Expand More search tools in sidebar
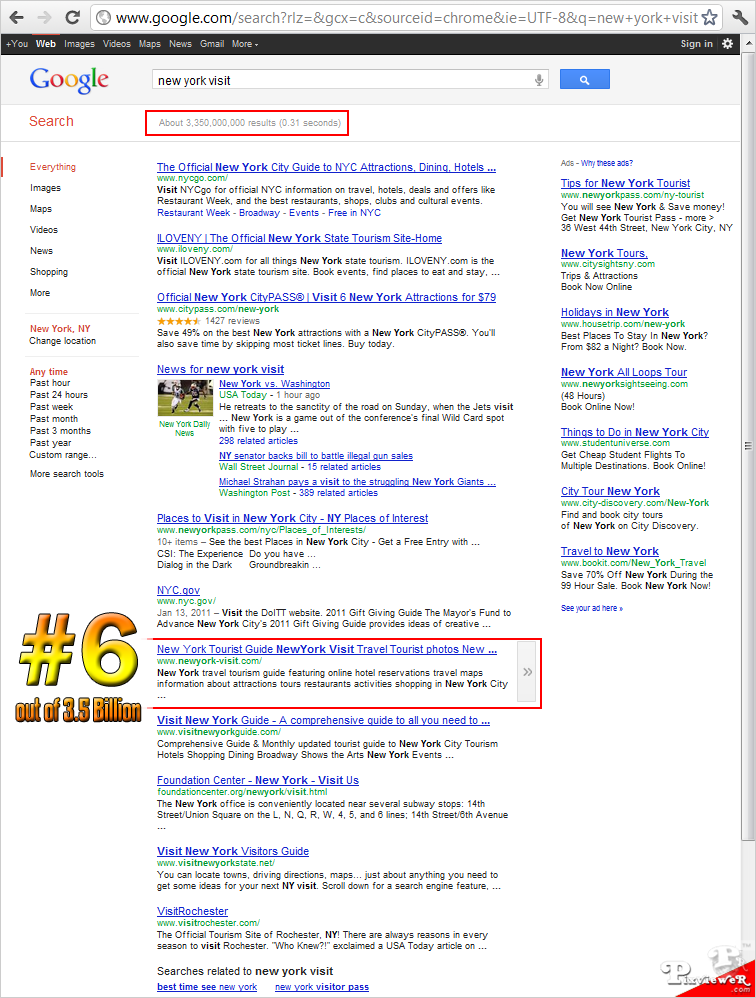This screenshot has width=756, height=998. point(66,474)
